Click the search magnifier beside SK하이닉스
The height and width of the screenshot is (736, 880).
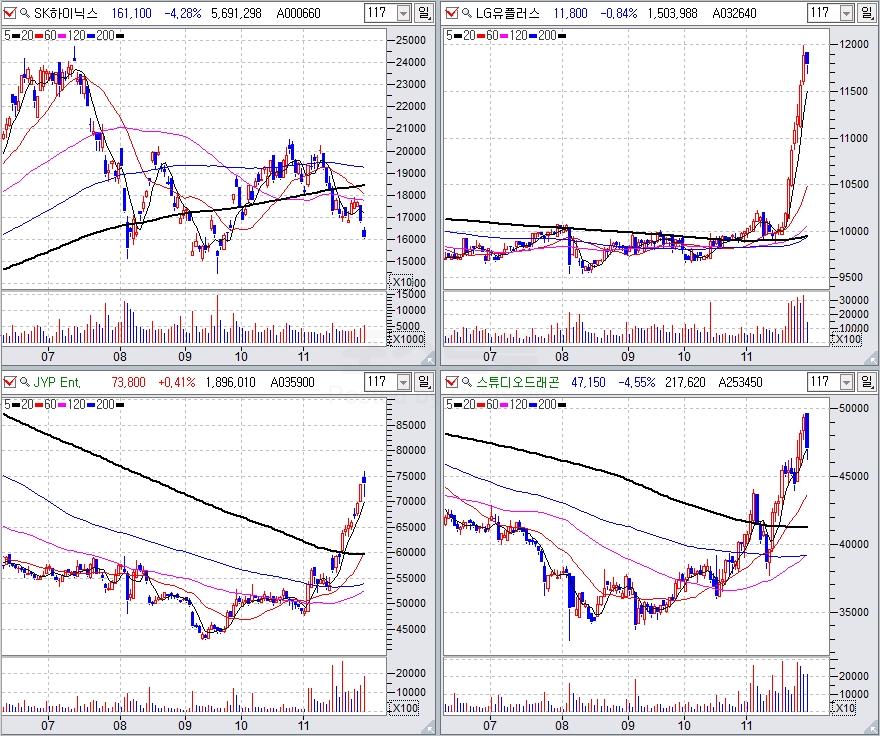[25, 13]
